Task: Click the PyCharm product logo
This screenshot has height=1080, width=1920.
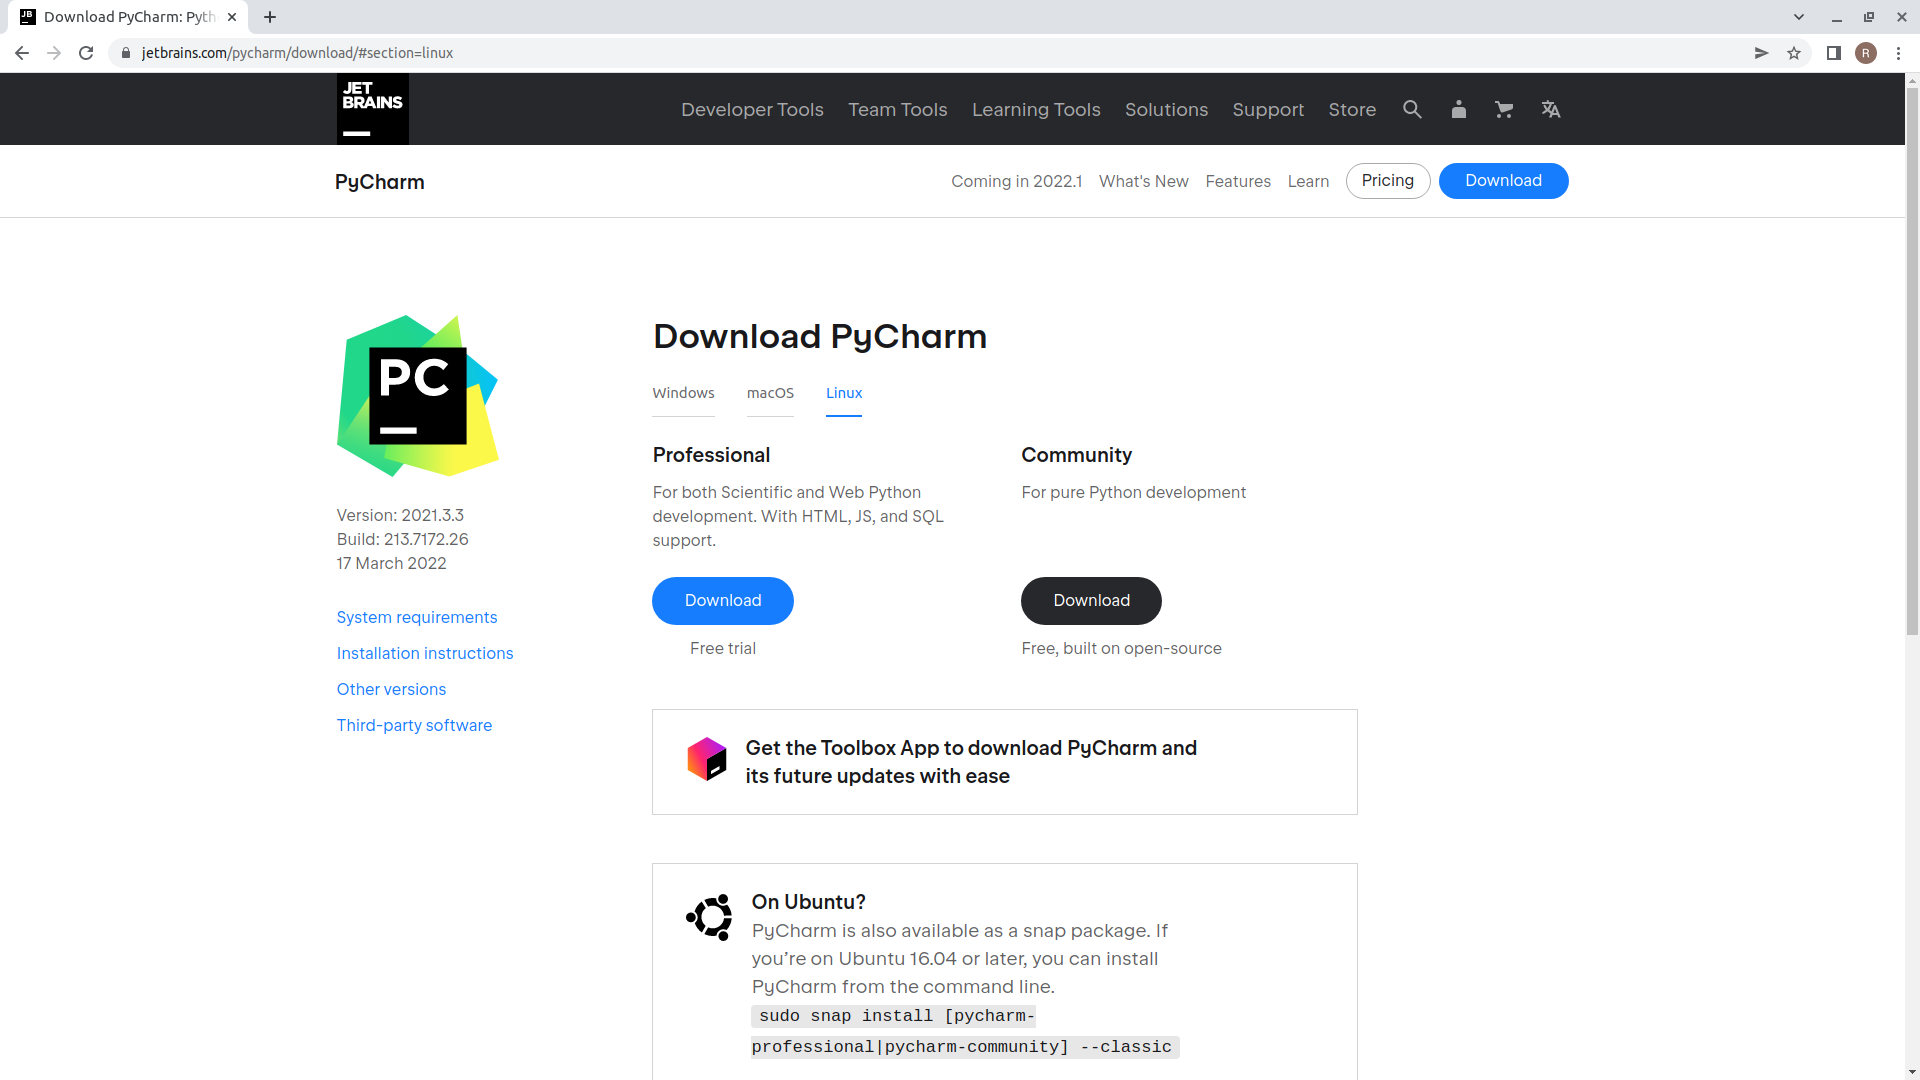Action: [417, 395]
